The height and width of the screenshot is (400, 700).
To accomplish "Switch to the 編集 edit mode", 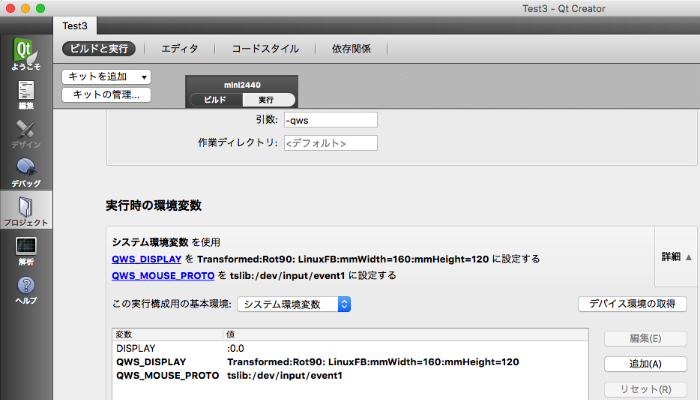I will 26,95.
